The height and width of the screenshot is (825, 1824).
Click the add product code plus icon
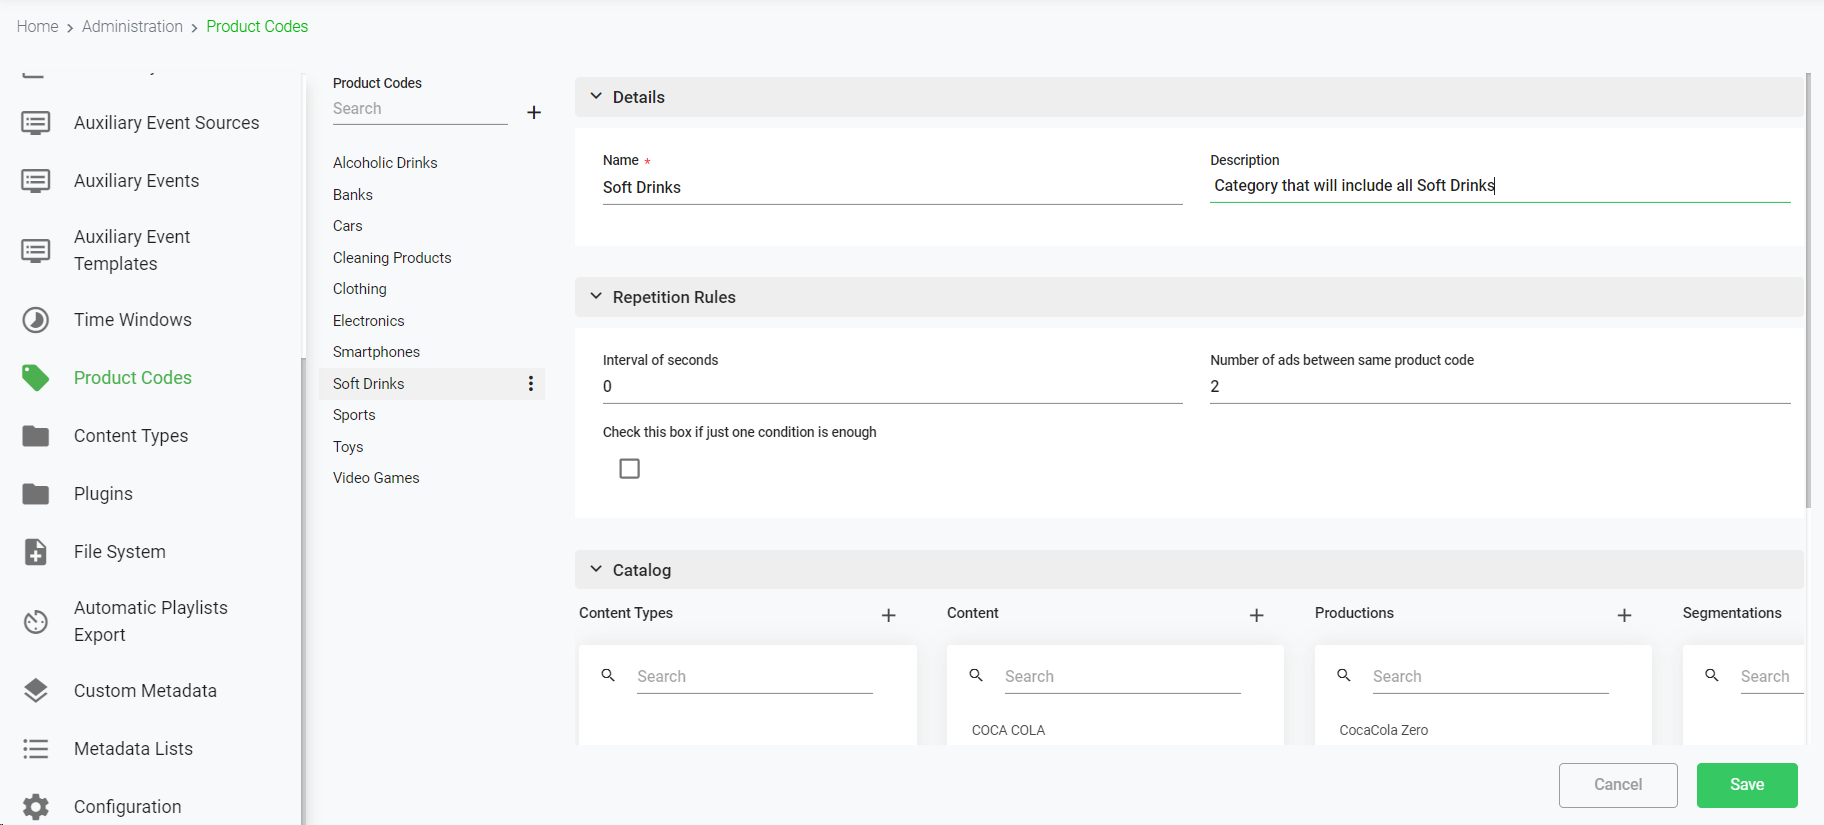[534, 112]
